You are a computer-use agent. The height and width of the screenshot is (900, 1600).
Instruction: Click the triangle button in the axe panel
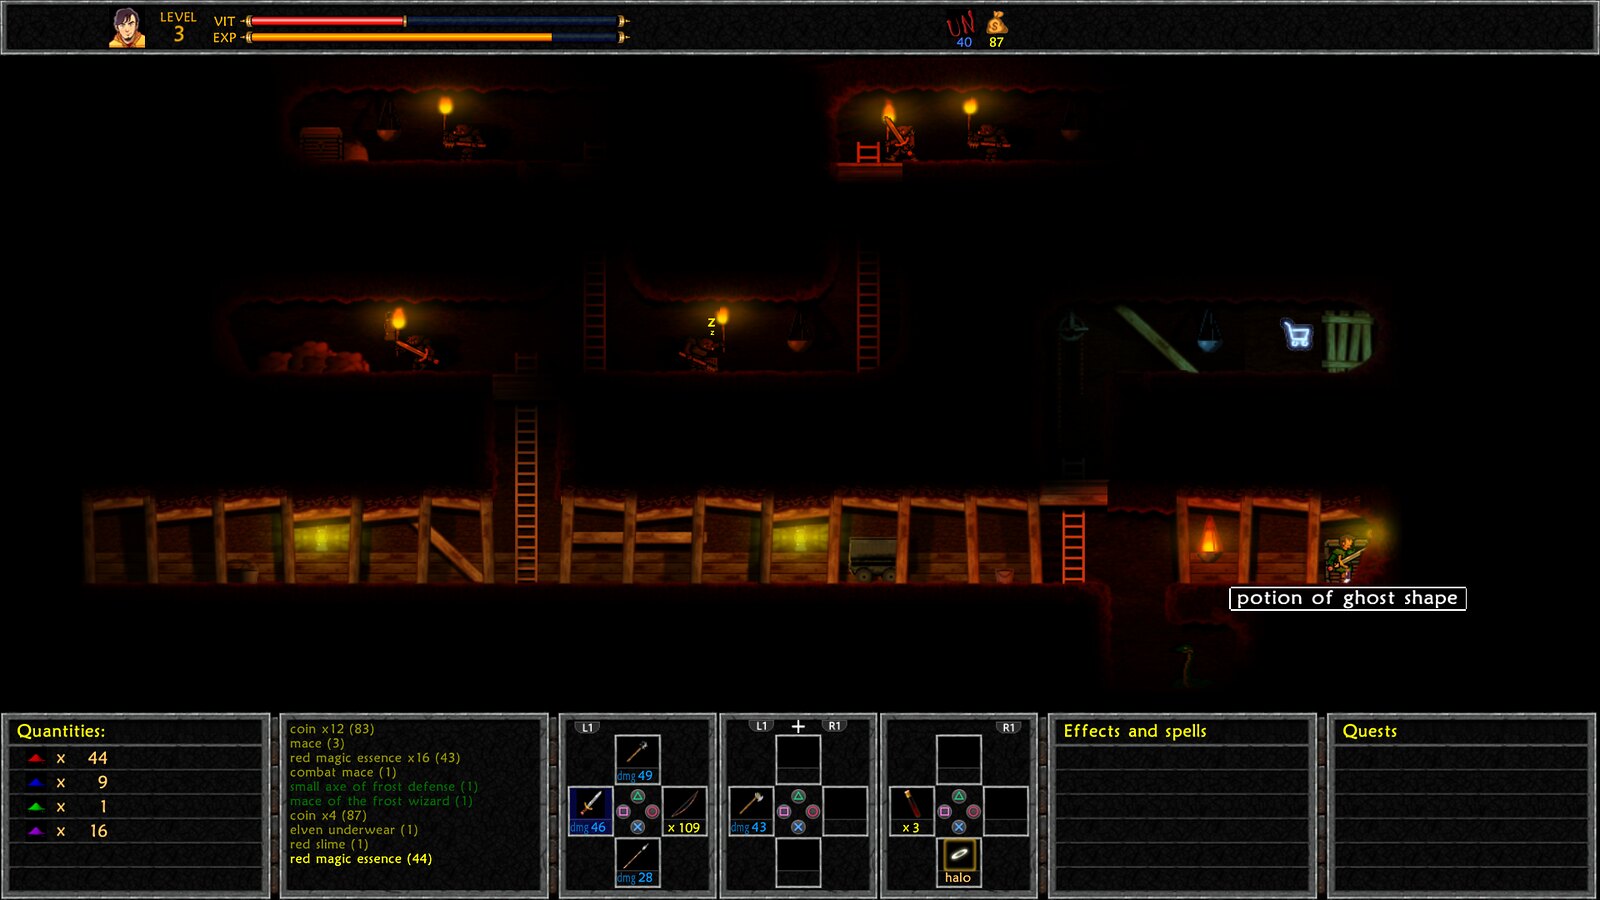tap(798, 797)
